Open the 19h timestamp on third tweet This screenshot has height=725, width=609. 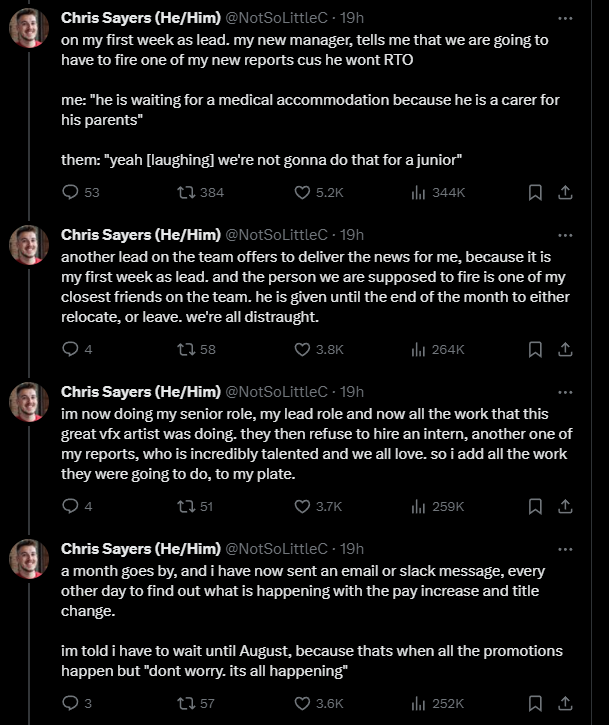(352, 392)
